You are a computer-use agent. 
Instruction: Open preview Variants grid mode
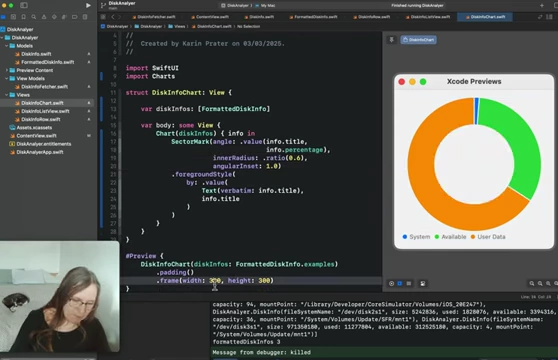409,284
